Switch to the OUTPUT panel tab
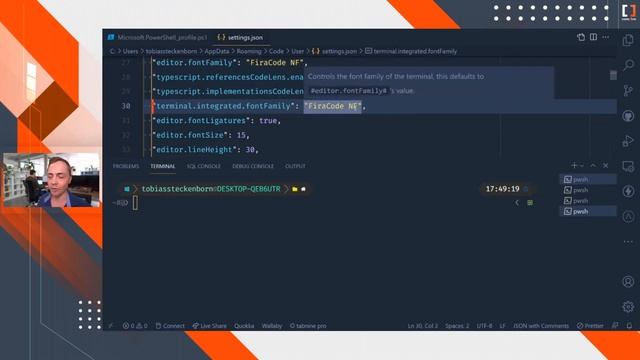Viewport: 640px width, 360px height. pos(295,166)
